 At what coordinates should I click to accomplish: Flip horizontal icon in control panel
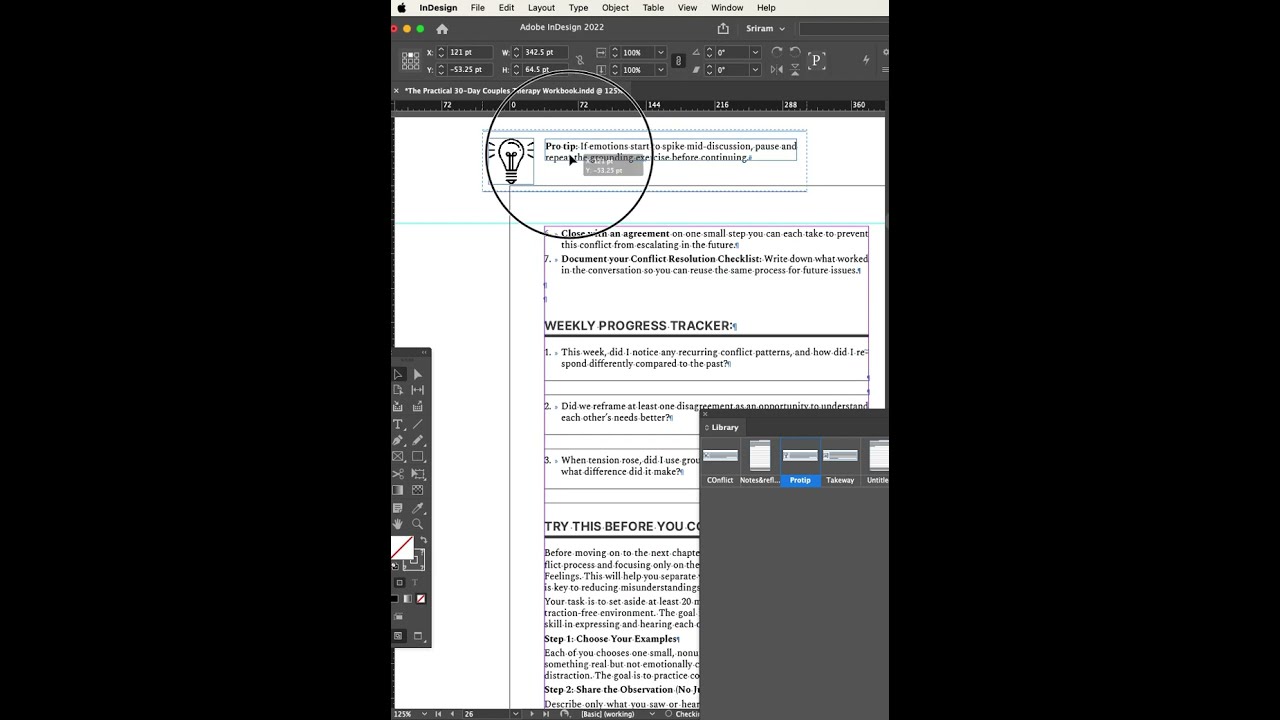tap(777, 70)
